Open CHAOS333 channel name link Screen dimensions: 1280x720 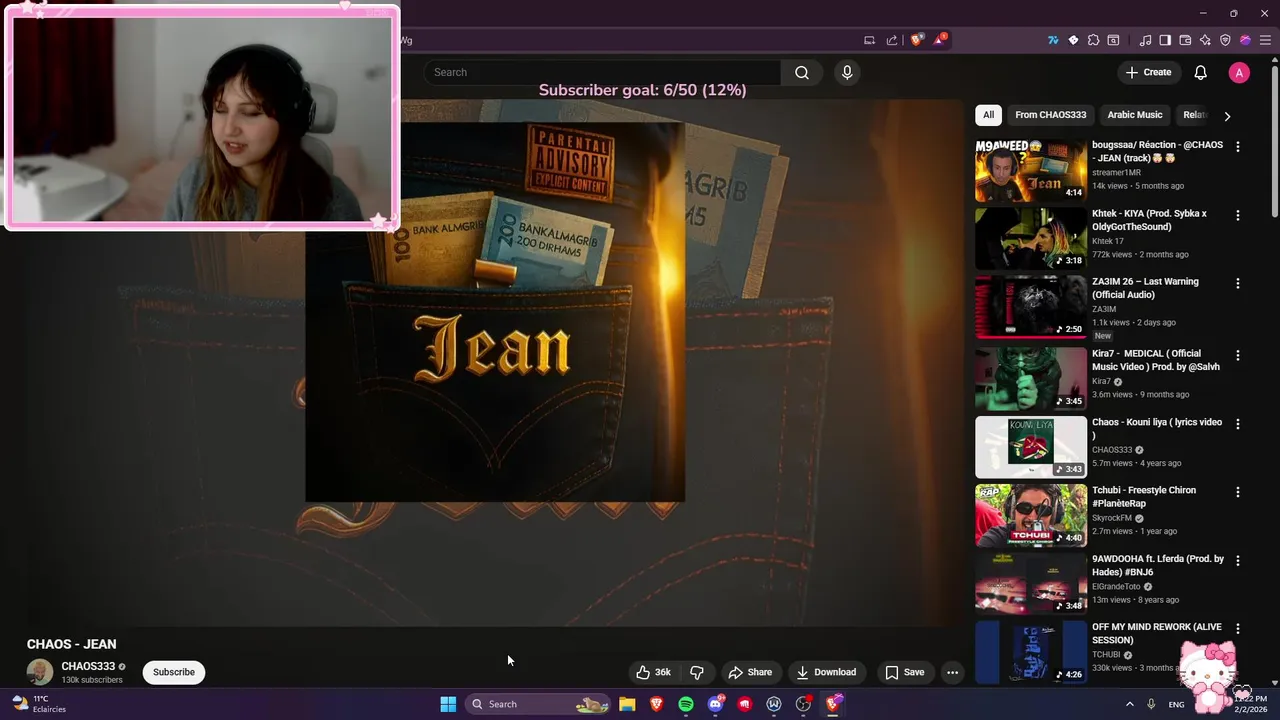88,666
